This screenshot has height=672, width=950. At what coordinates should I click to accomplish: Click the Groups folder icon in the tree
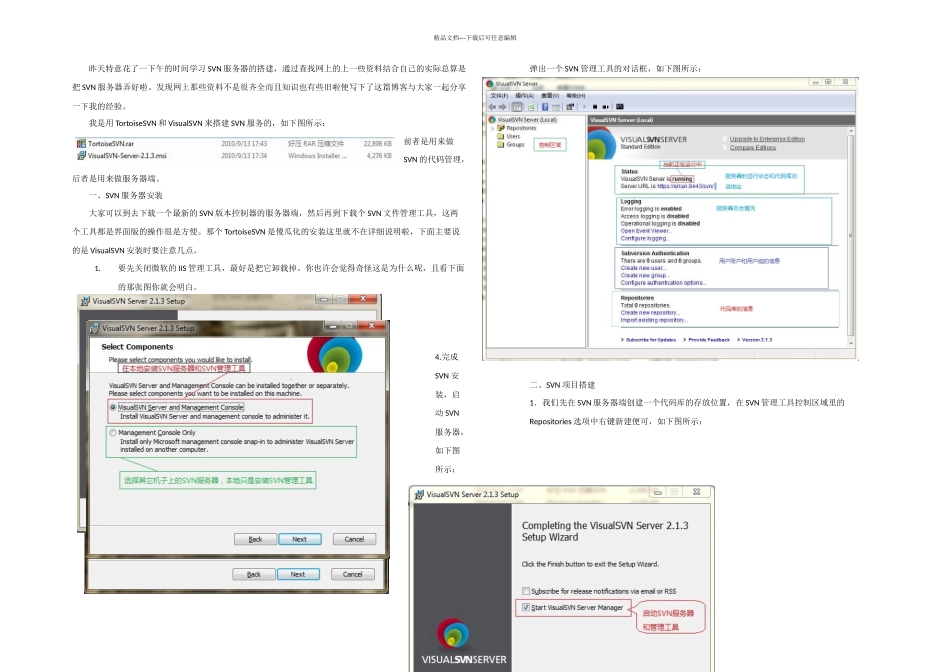(500, 144)
